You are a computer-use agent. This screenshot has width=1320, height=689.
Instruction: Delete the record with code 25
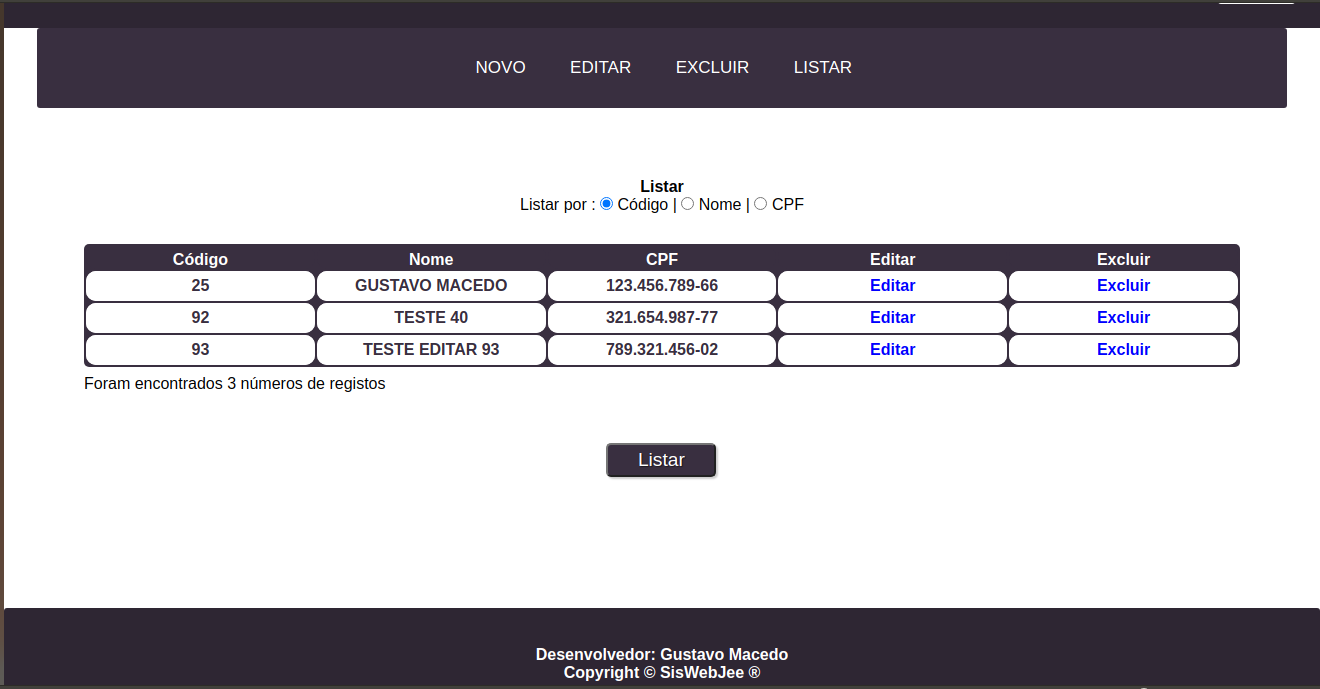(1123, 285)
